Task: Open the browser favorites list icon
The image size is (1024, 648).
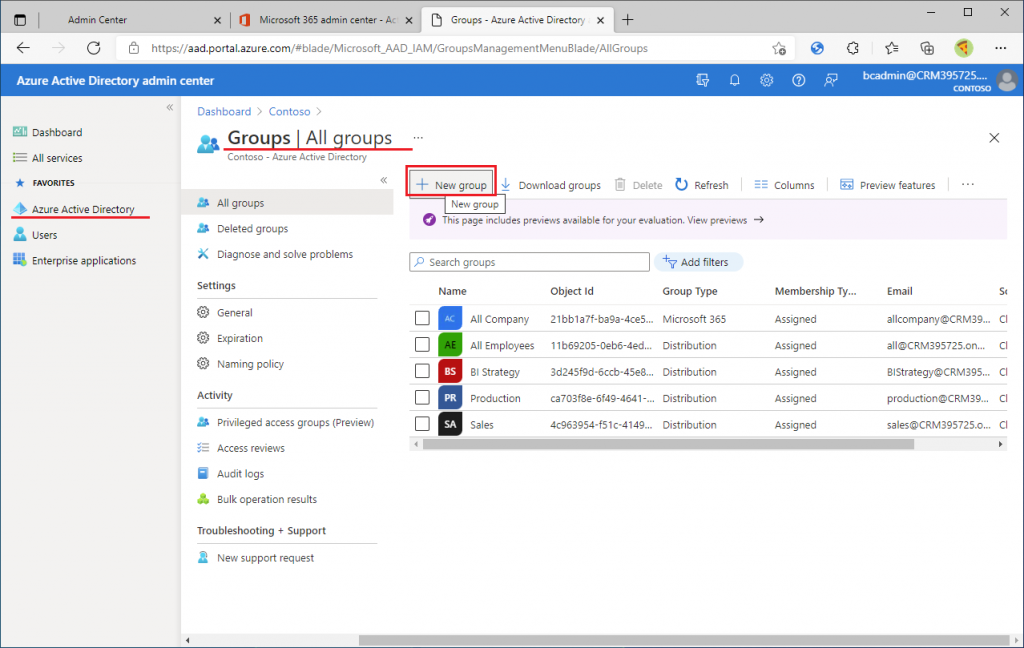Action: pyautogui.click(x=891, y=48)
